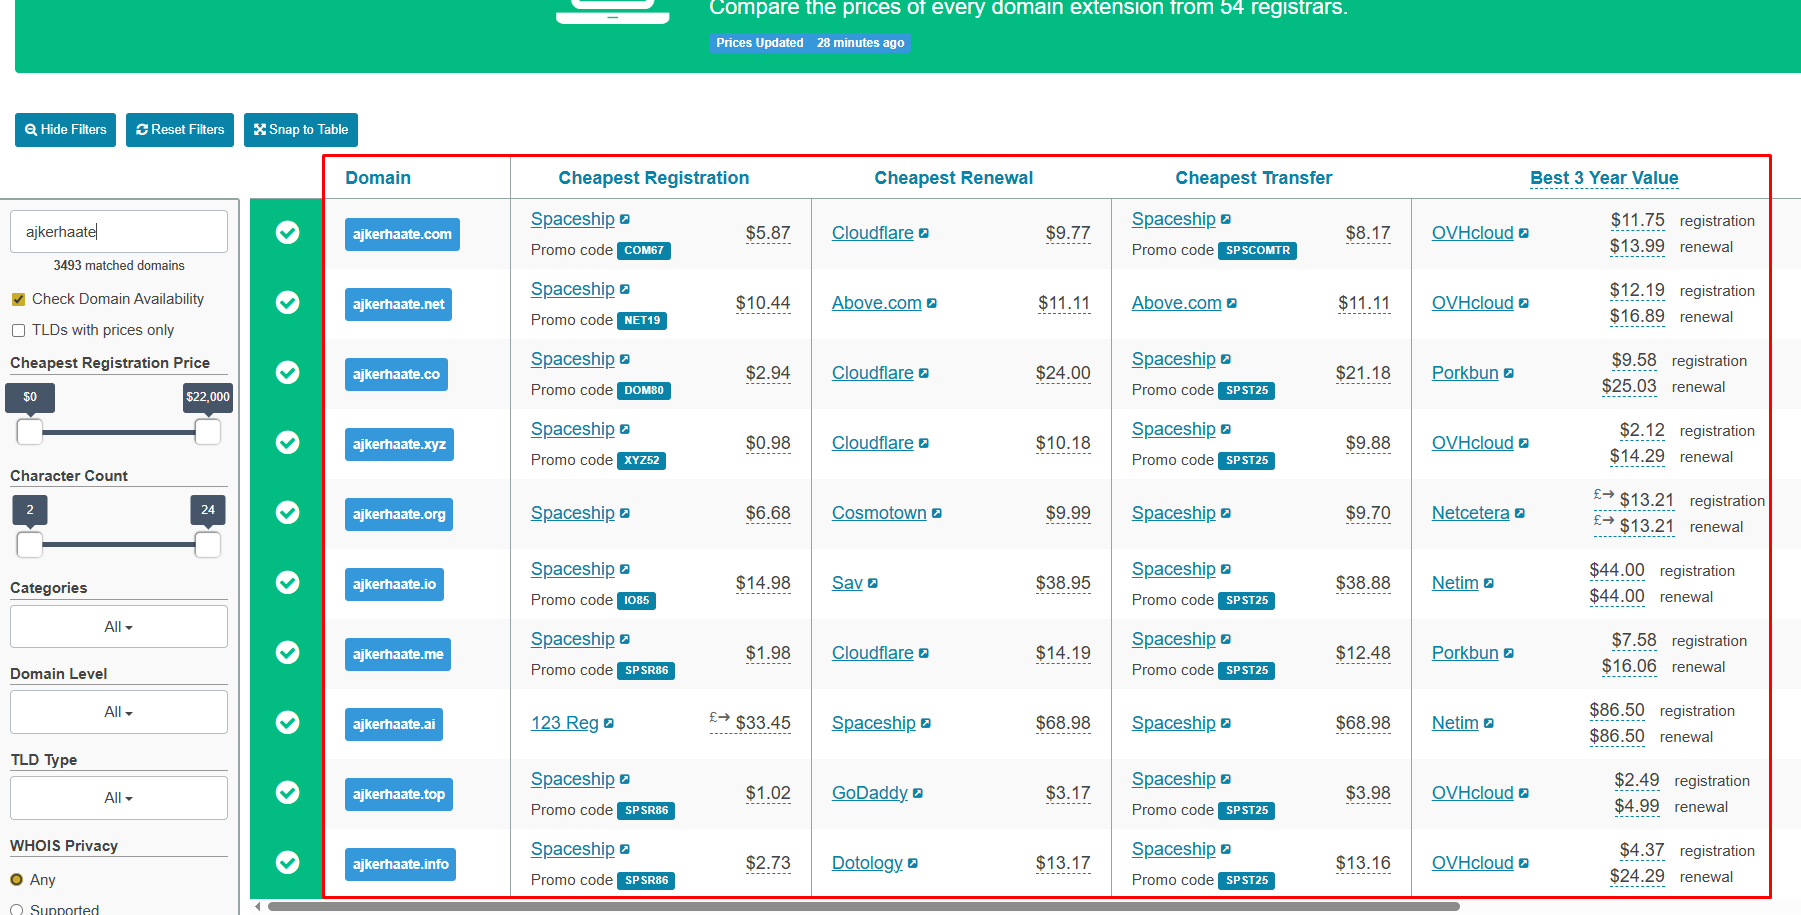
Task: Open the Categories All dropdown
Action: (119, 627)
